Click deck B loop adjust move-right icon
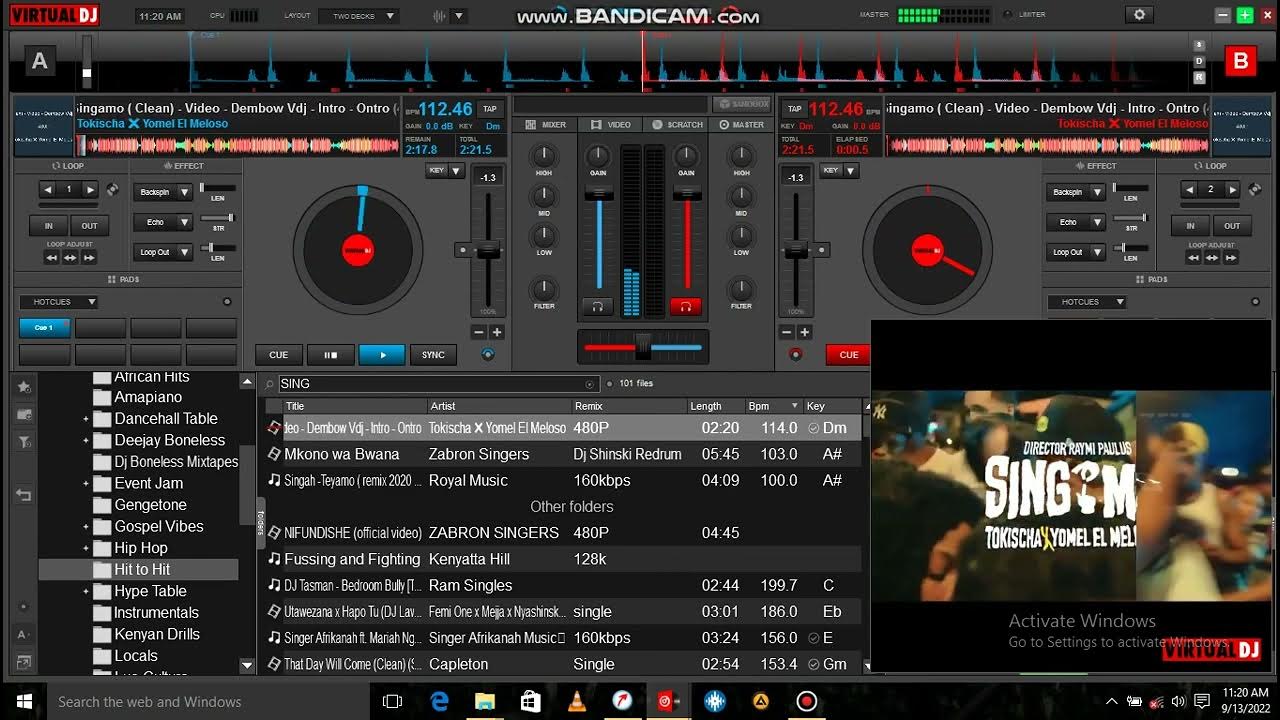Viewport: 1280px width, 720px height. pyautogui.click(x=1230, y=257)
